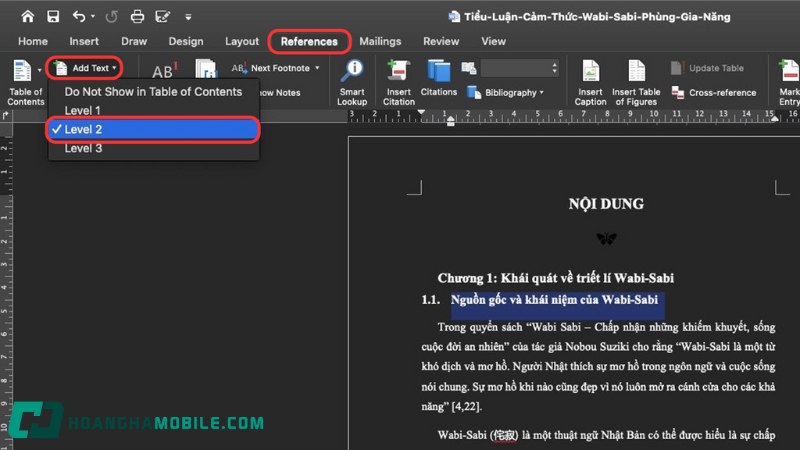
Task: Click the highlighted heading Nguồn gốc và khái niệm
Action: (554, 300)
